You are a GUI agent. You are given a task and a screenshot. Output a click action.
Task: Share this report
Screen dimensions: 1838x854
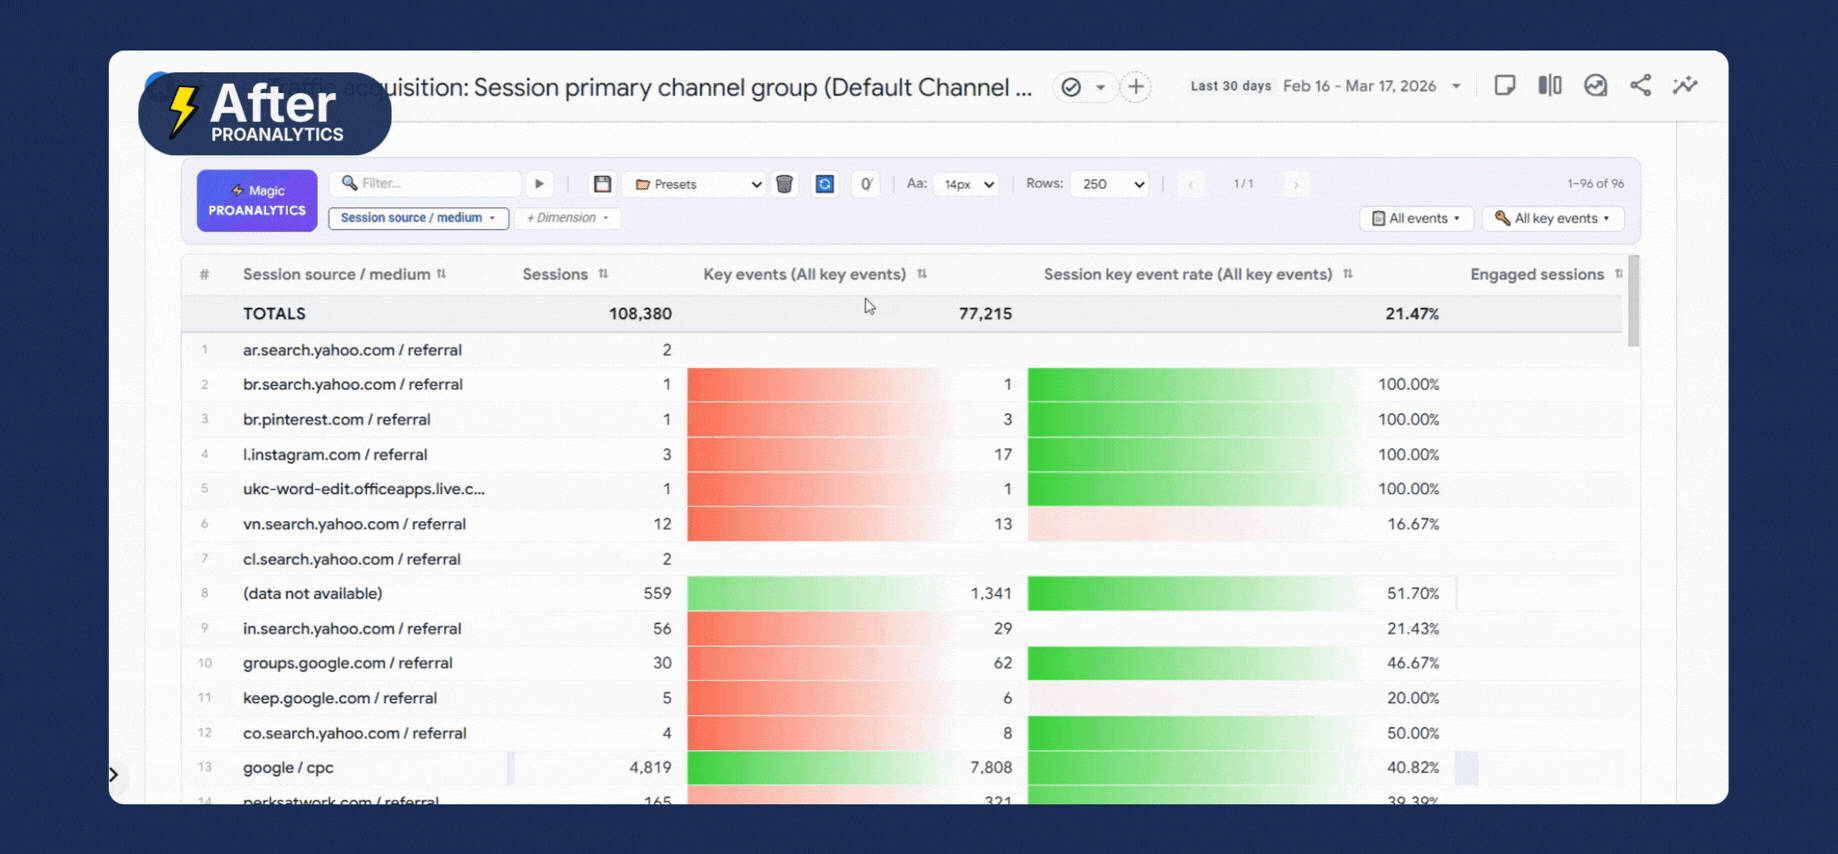point(1640,86)
